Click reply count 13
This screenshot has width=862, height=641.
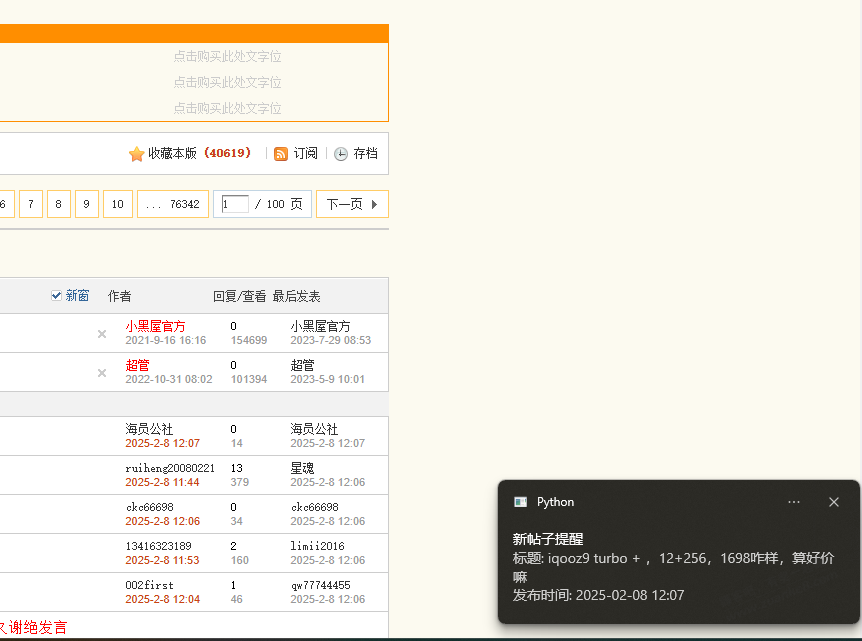coord(236,468)
